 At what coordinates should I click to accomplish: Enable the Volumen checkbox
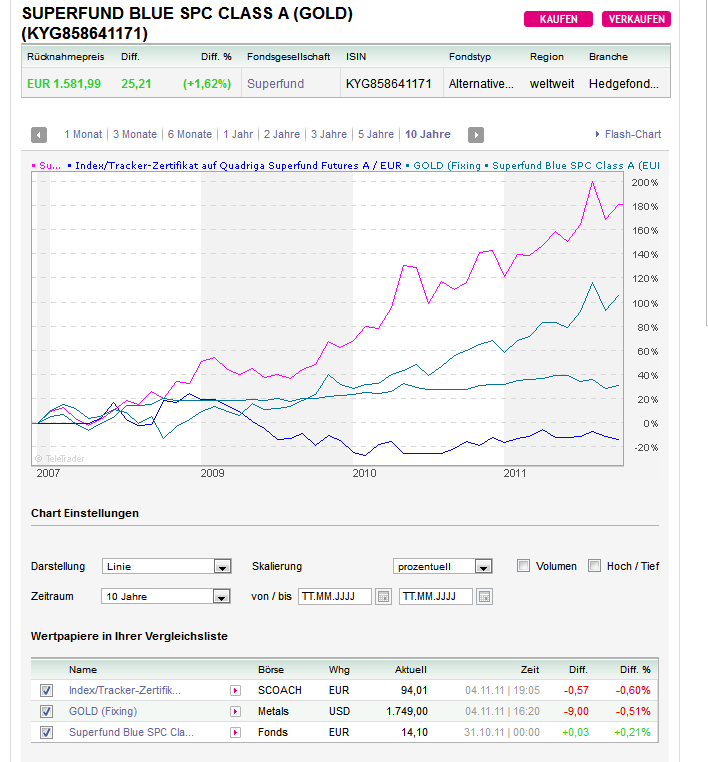coord(523,566)
